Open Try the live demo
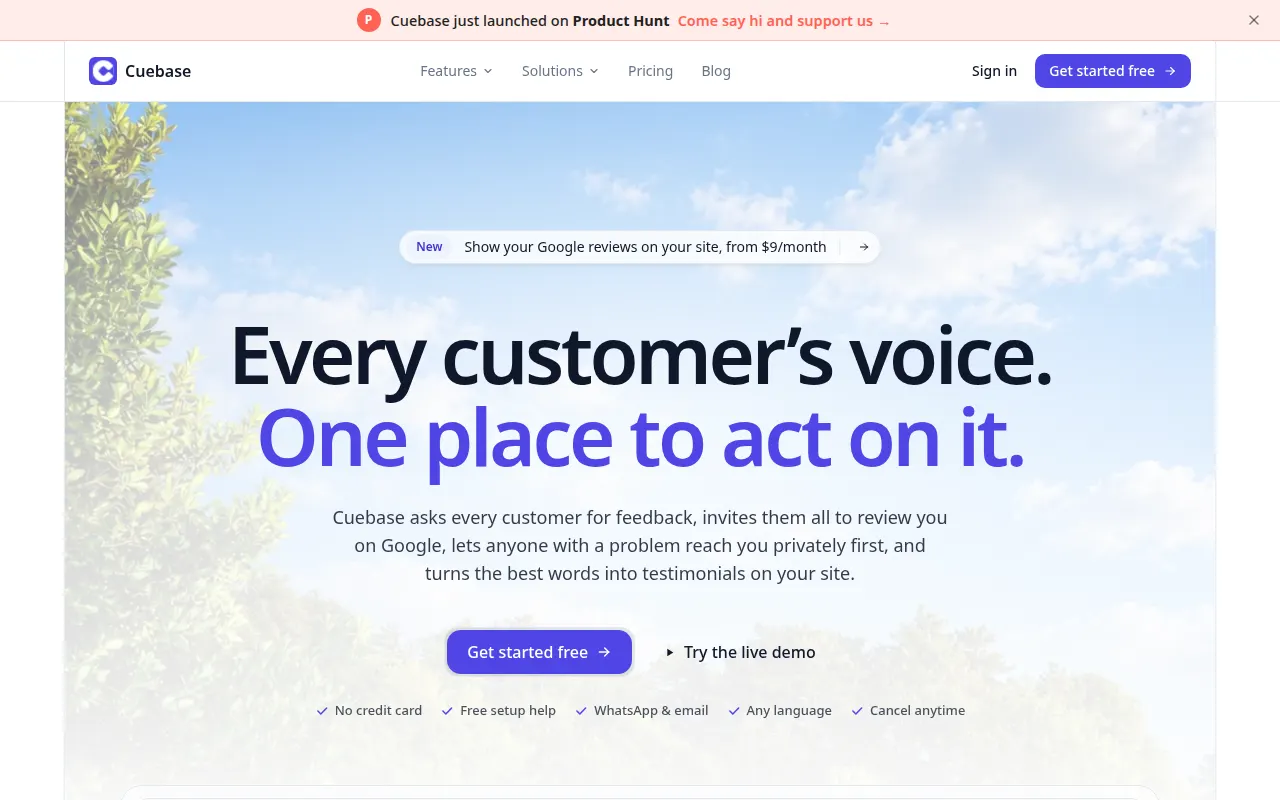Image resolution: width=1280 pixels, height=800 pixels. (740, 652)
